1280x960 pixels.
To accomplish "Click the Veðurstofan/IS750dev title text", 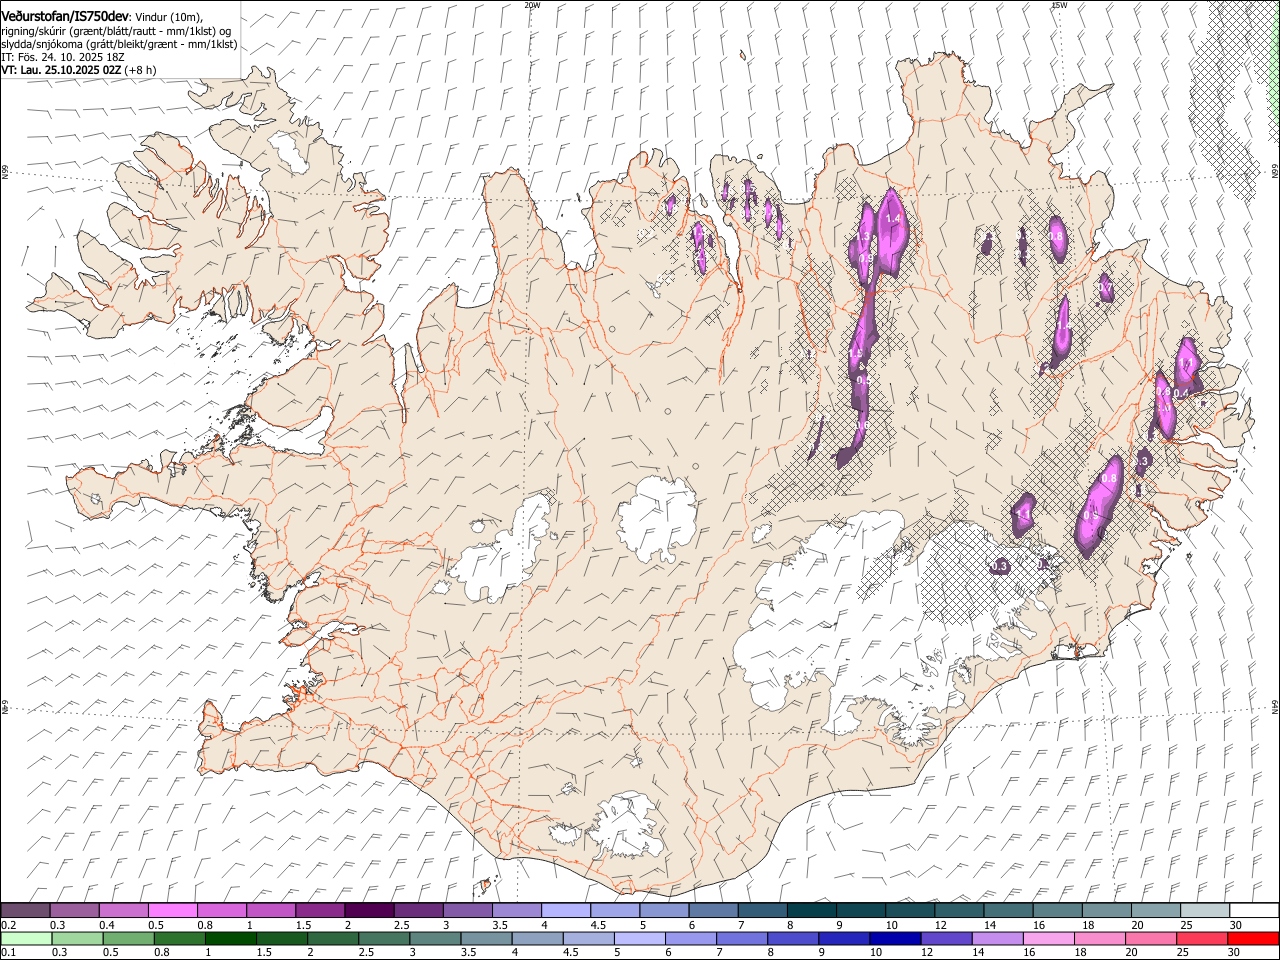I will click(65, 16).
